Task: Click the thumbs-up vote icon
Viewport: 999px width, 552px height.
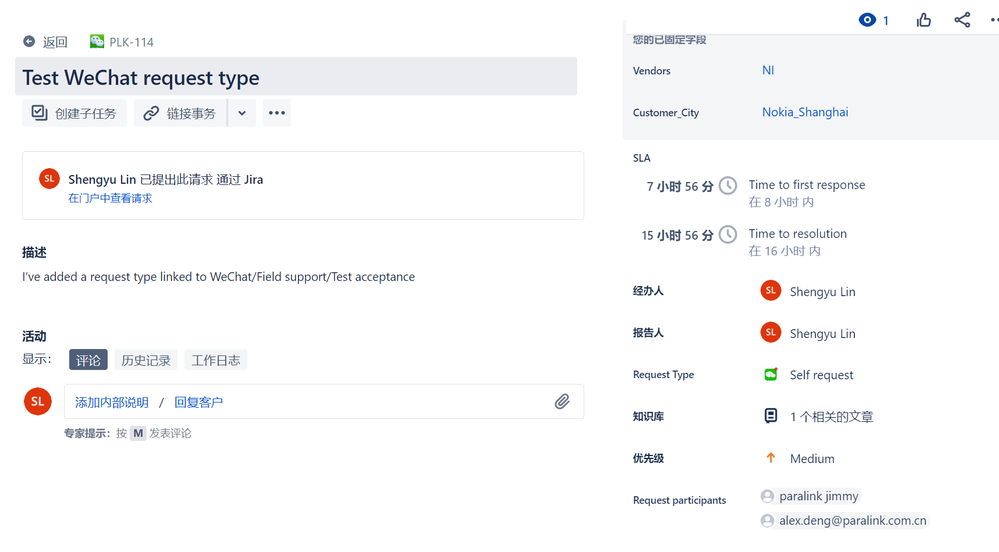Action: [924, 20]
